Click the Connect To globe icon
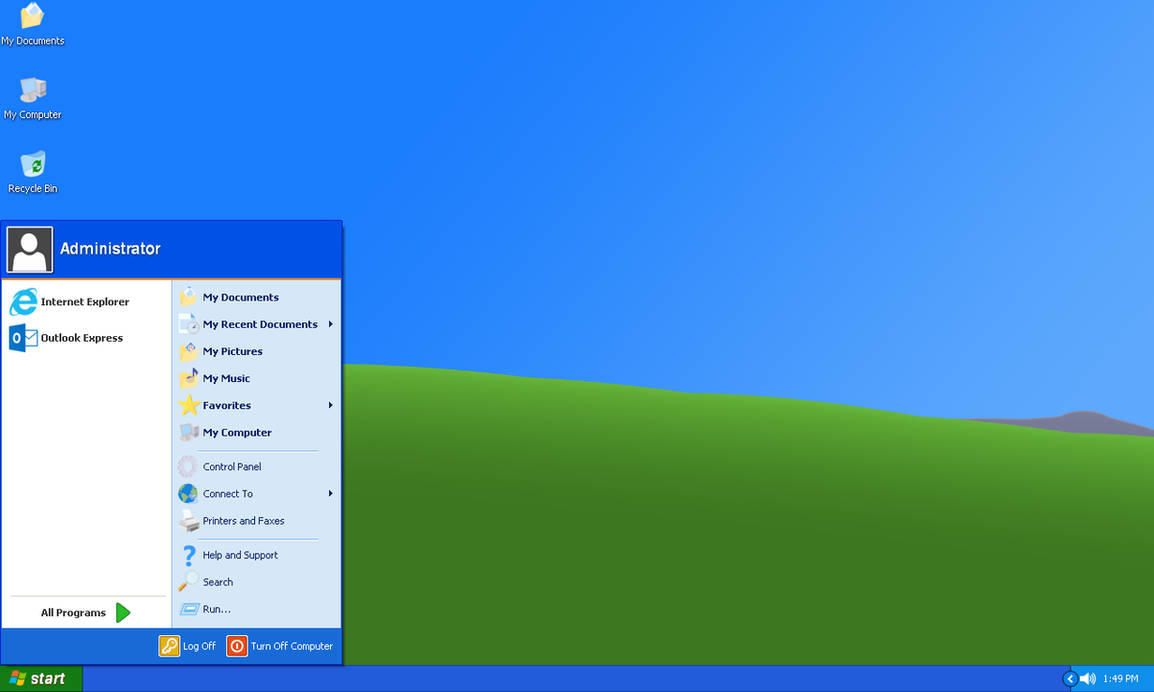Screen dimensions: 1154x692 pos(188,493)
